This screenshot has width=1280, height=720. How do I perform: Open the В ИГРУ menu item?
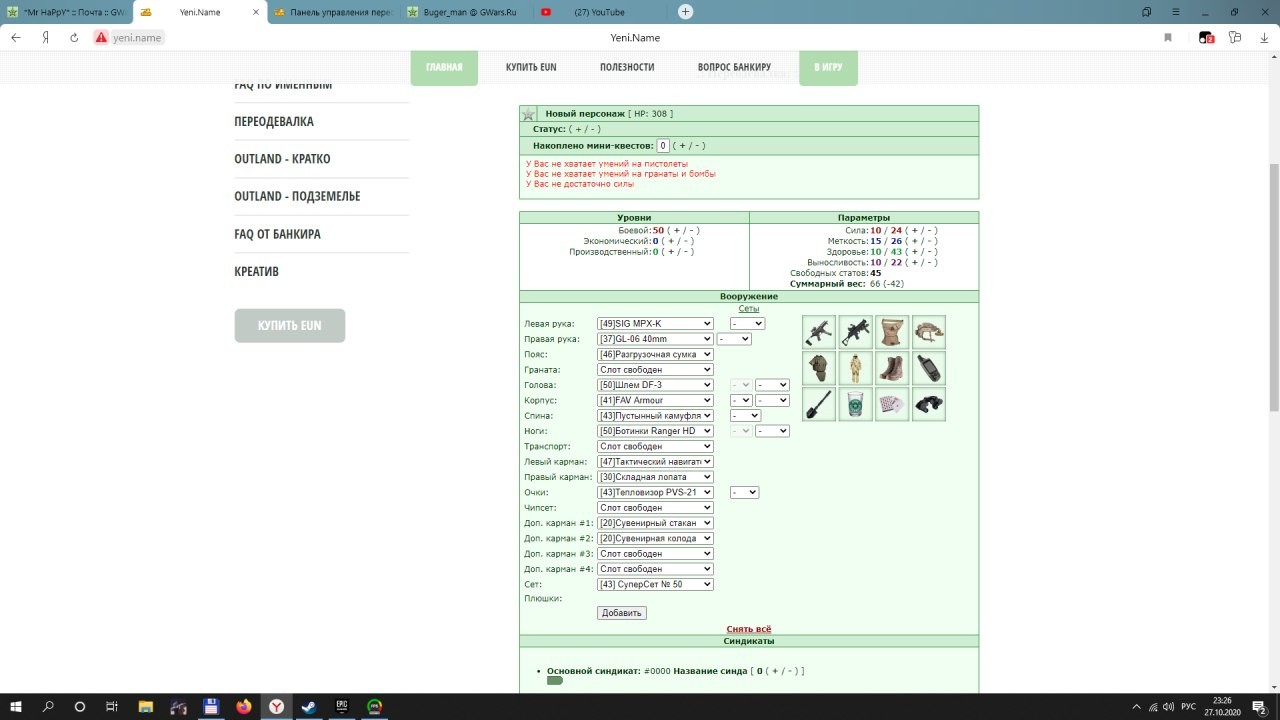coord(828,67)
